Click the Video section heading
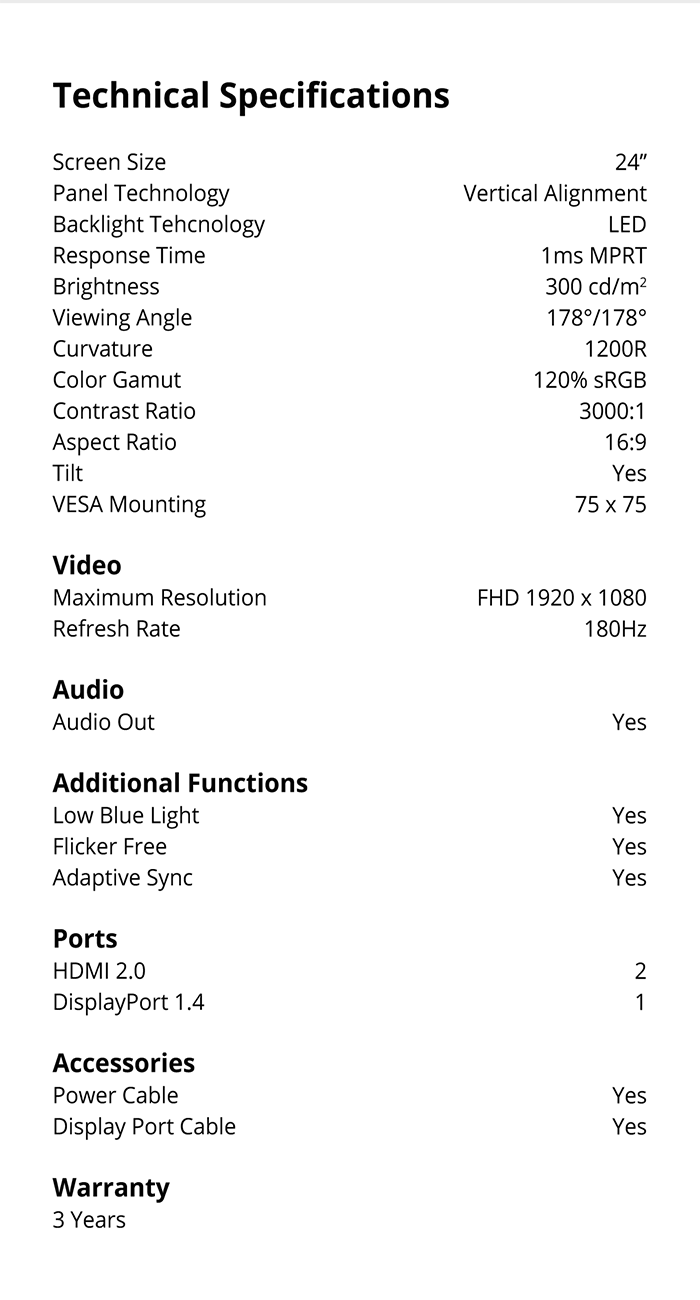This screenshot has height=1300, width=700. (x=87, y=565)
